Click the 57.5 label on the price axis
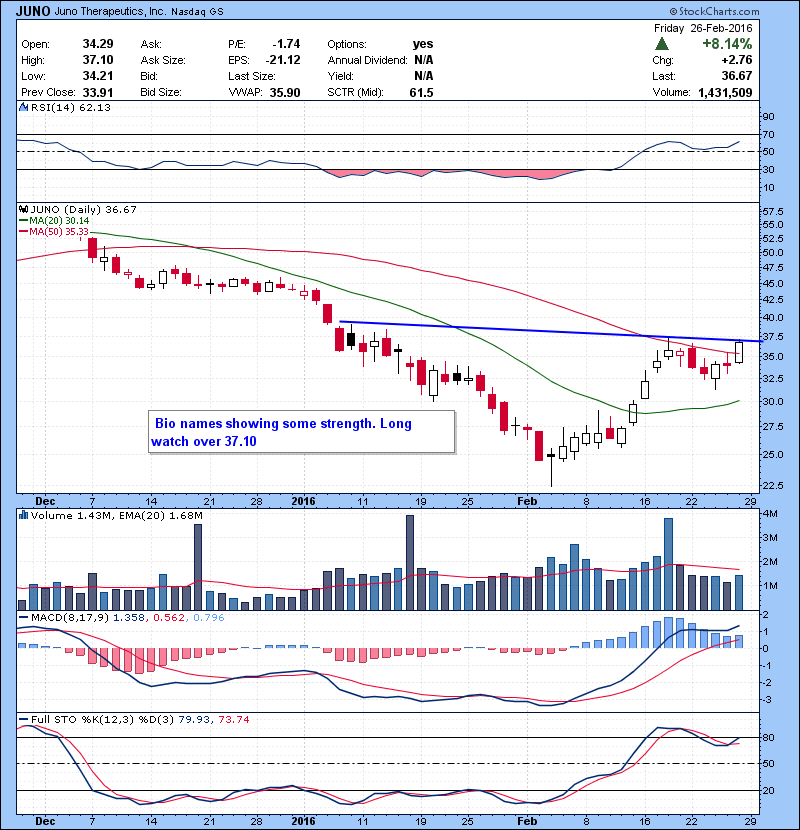 point(772,211)
